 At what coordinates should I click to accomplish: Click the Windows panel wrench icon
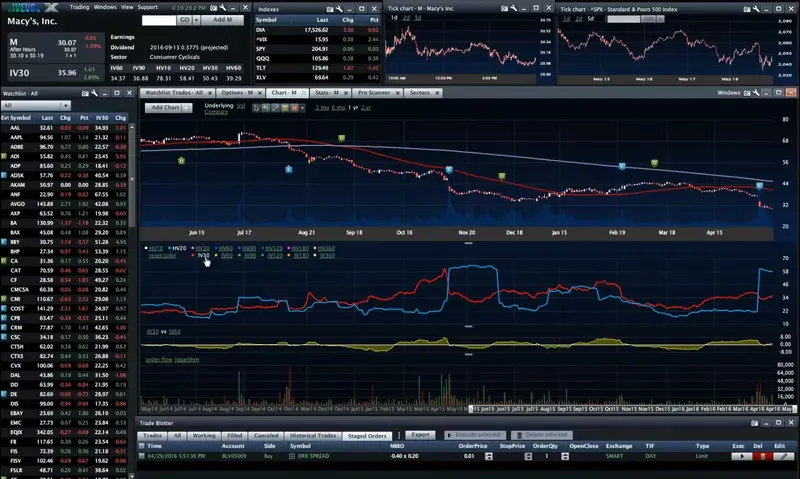pyautogui.click(x=756, y=93)
